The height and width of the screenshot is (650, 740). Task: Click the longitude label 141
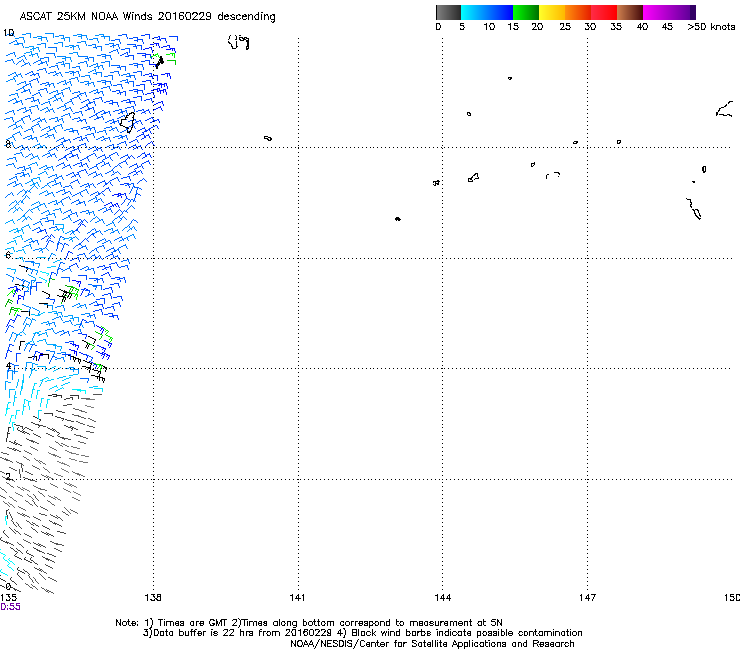pyautogui.click(x=297, y=598)
